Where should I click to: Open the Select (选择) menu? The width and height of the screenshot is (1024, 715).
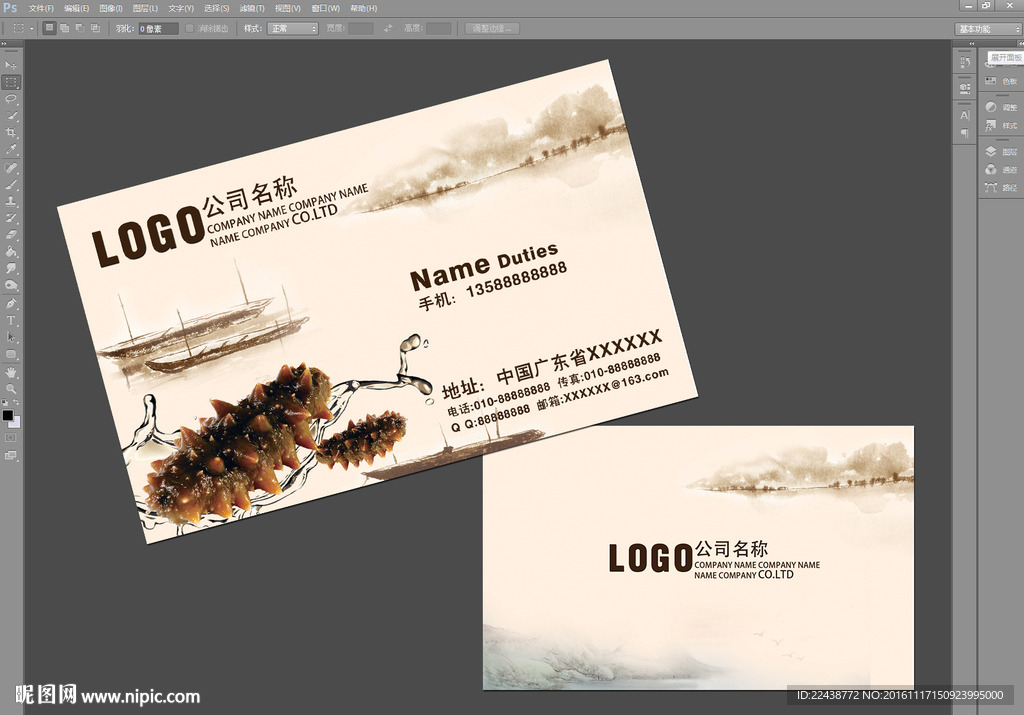[x=216, y=8]
